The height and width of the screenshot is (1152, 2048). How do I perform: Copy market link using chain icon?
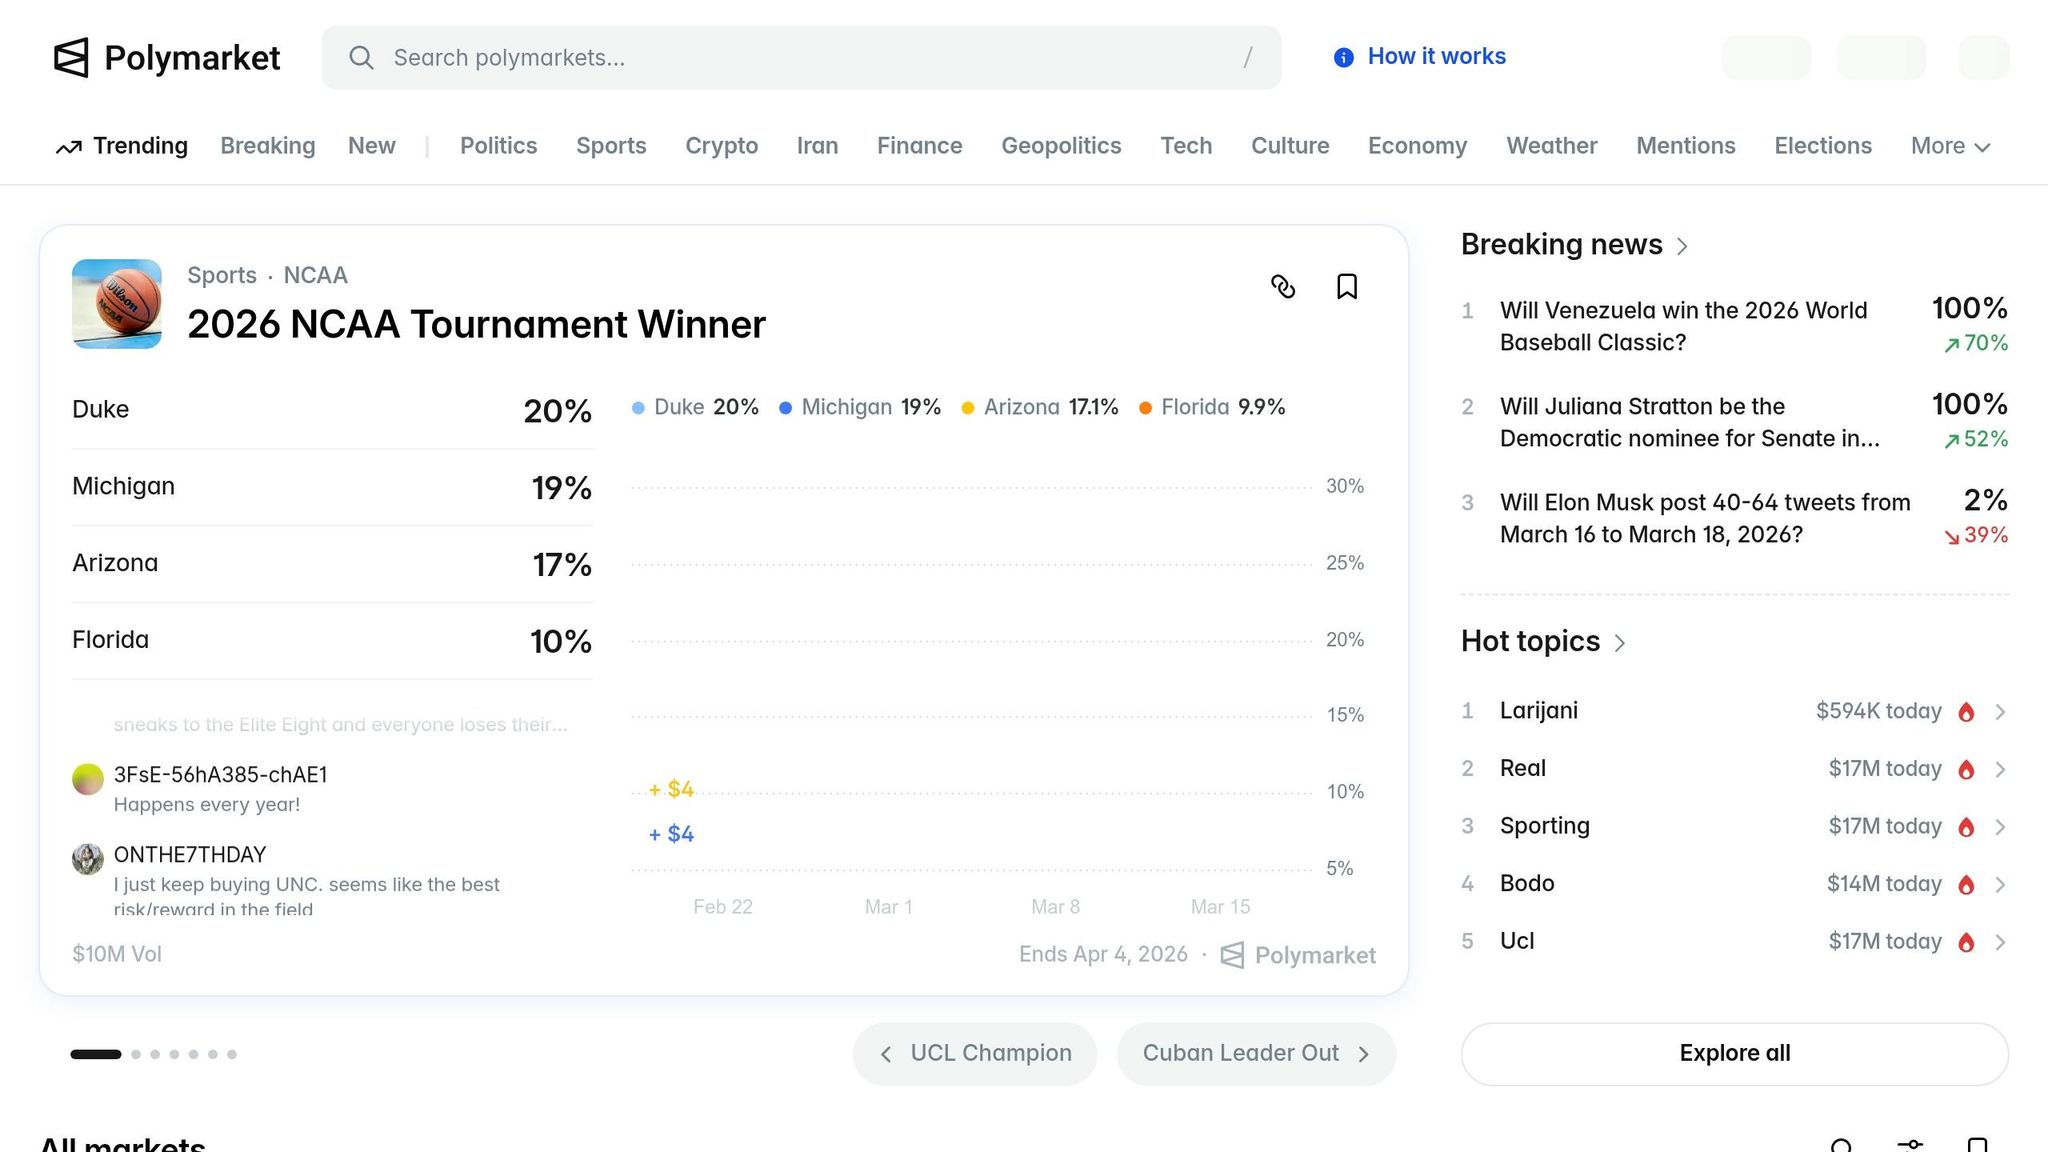[x=1283, y=287]
